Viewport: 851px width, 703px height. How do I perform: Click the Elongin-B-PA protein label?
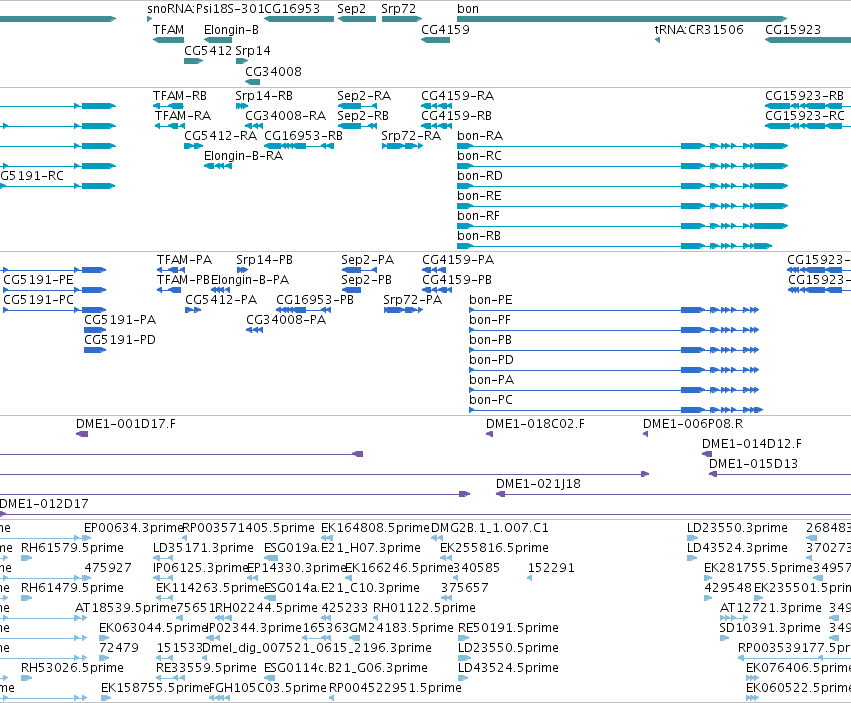pos(250,280)
